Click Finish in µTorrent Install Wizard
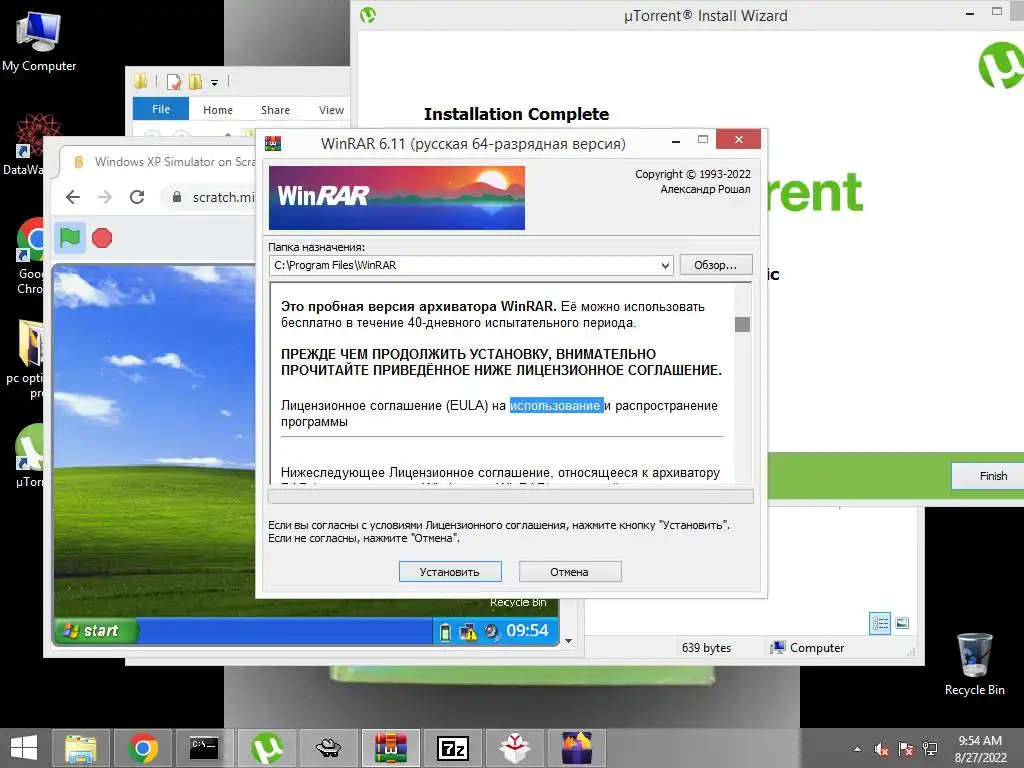 point(993,476)
